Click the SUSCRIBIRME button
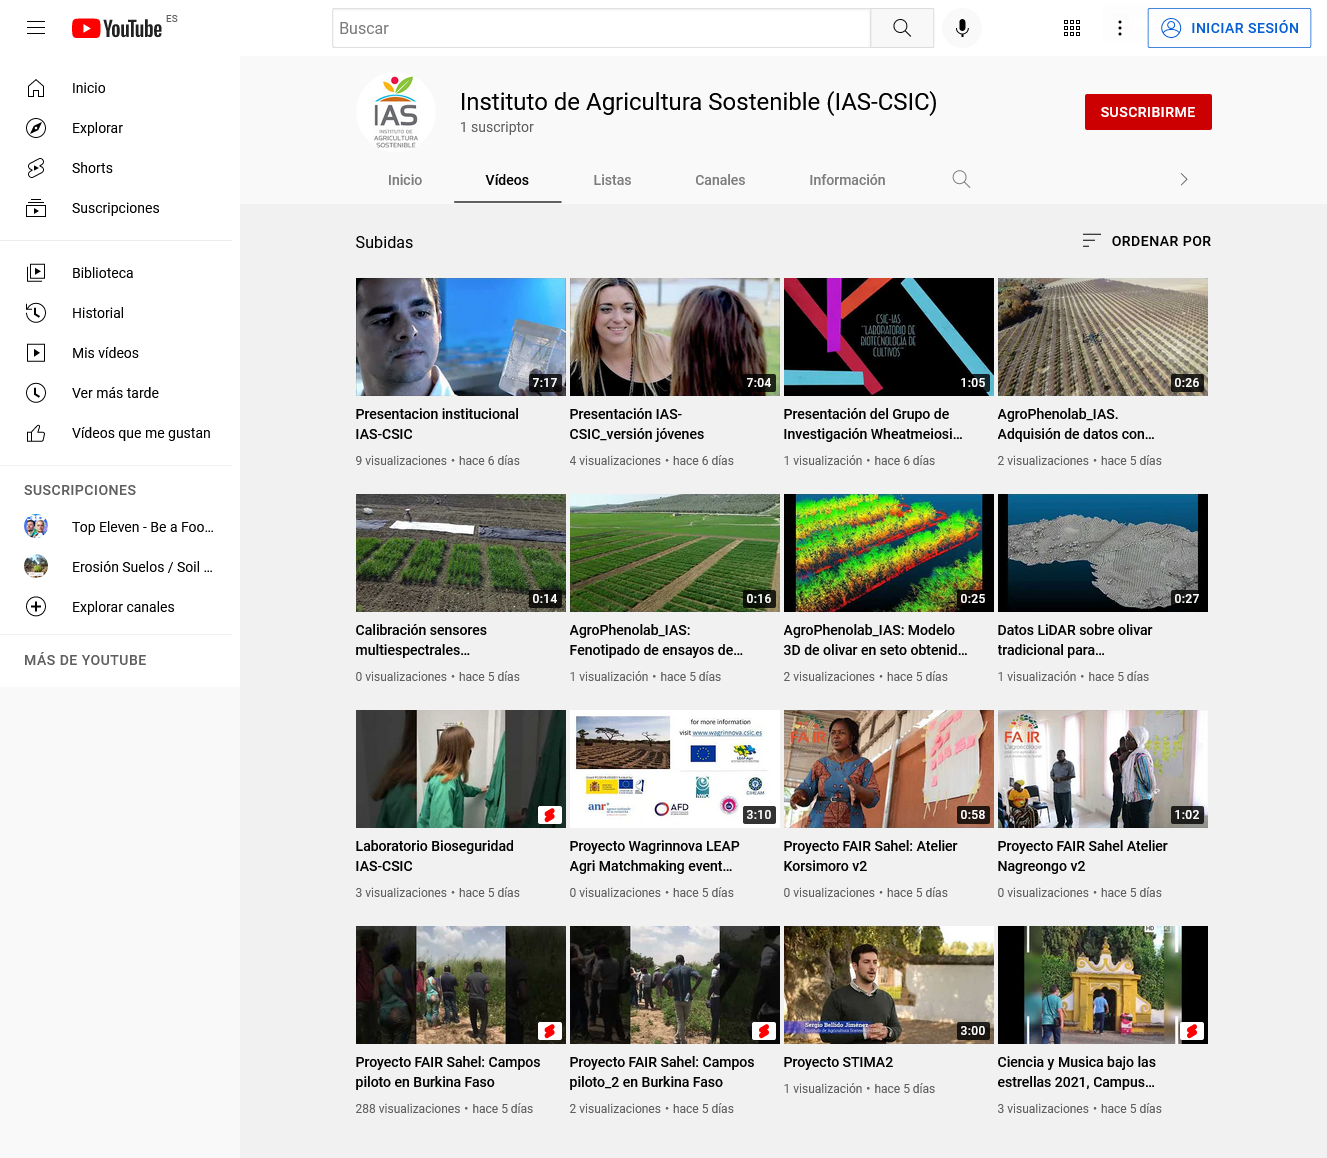Viewport: 1327px width, 1158px height. tap(1148, 112)
